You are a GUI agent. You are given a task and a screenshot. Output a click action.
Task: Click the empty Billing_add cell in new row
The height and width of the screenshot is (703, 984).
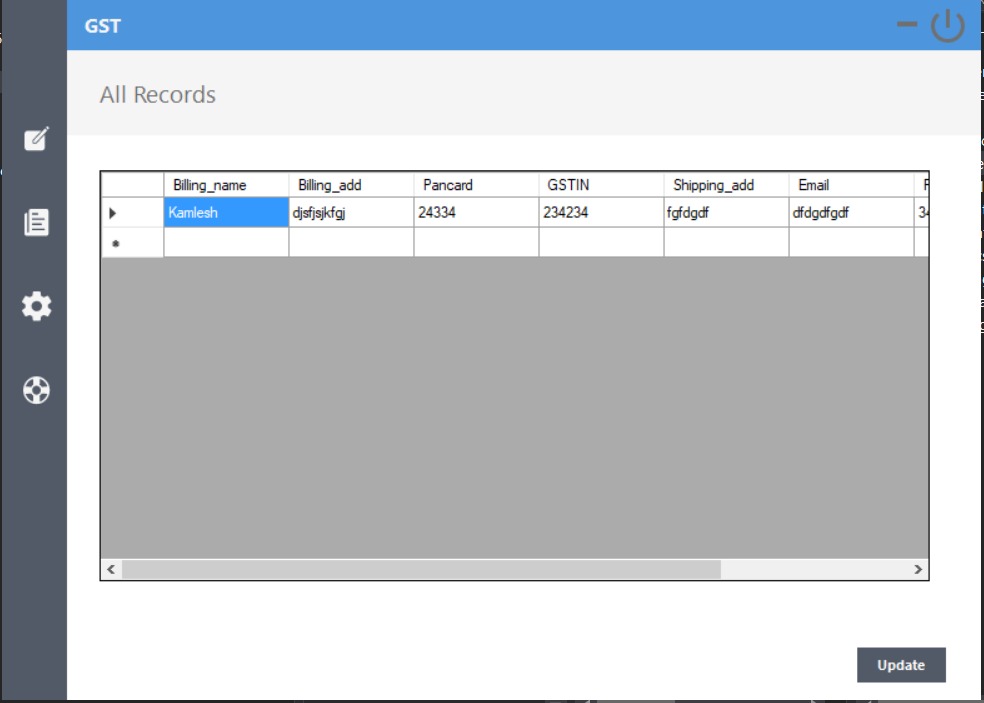351,242
